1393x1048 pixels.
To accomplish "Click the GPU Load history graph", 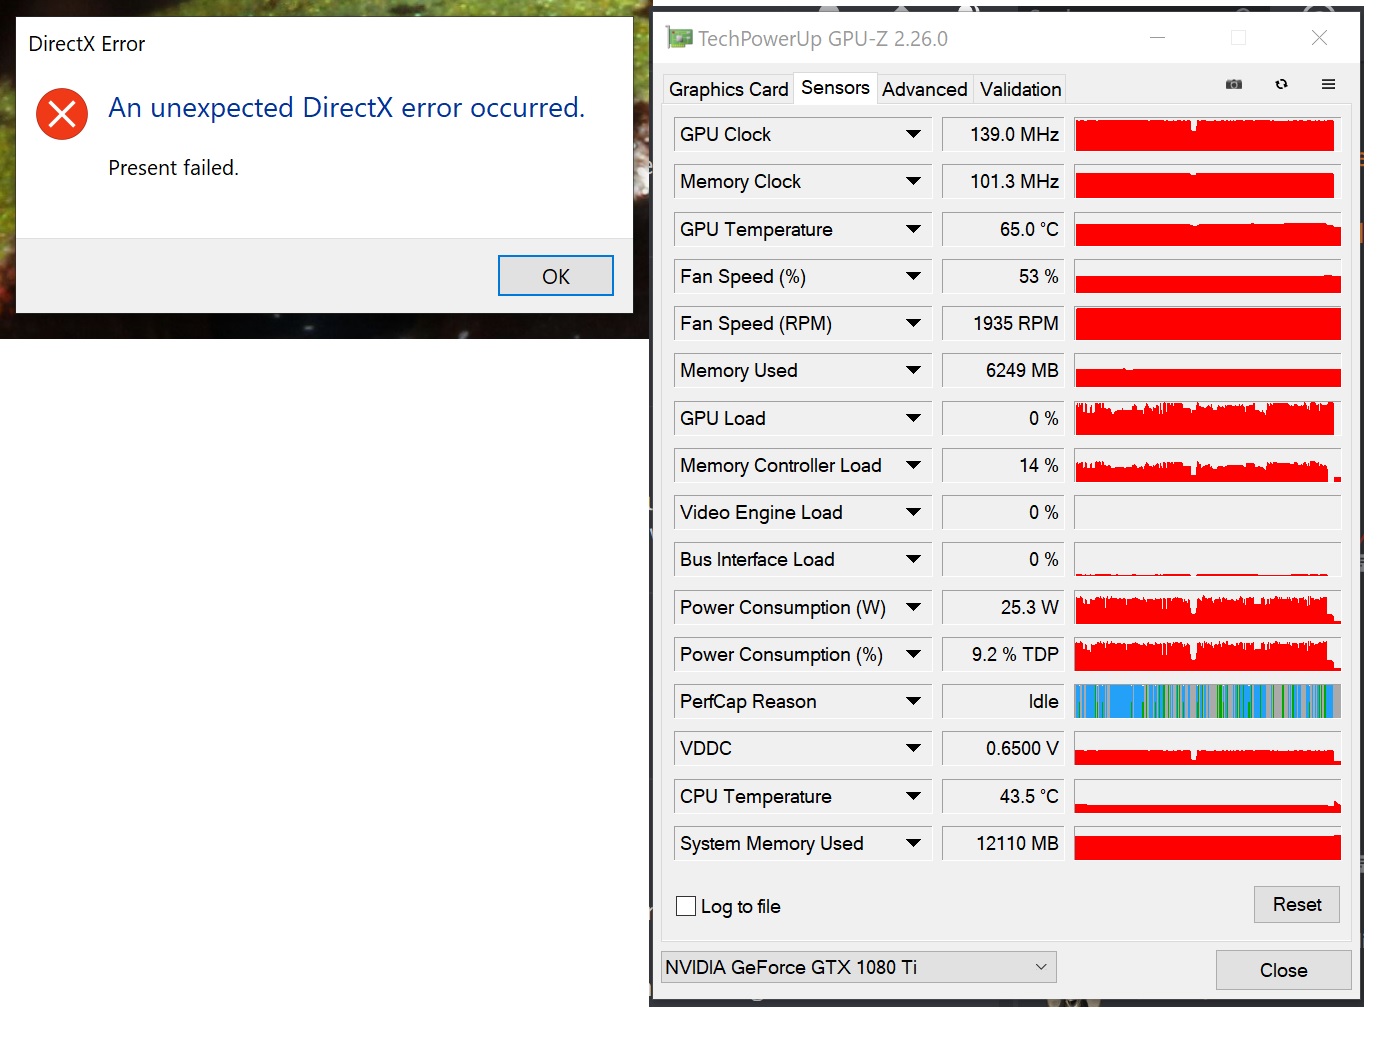I will pos(1207,418).
